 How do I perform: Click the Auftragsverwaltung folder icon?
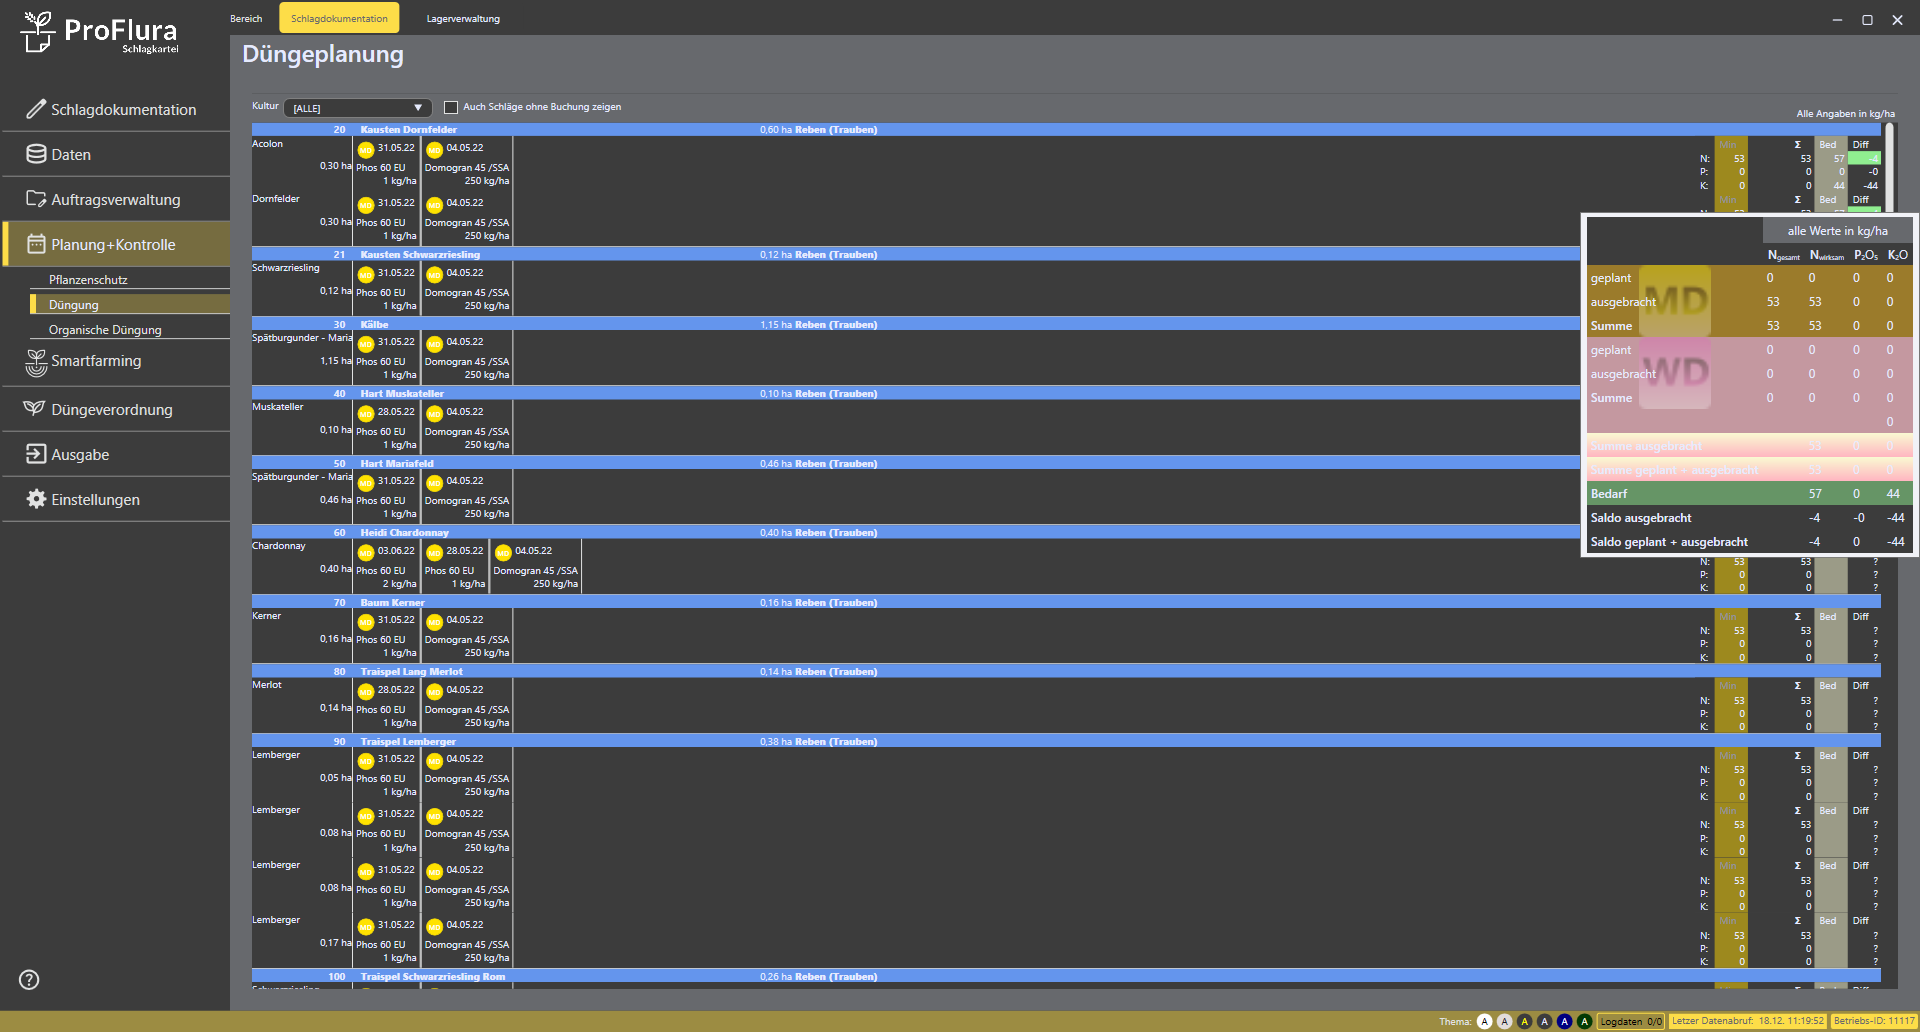36,199
